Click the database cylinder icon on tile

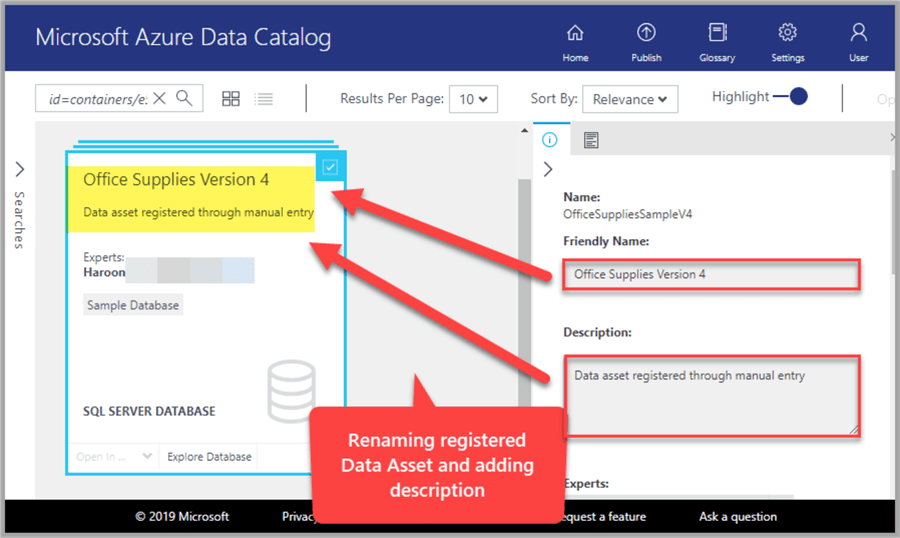click(x=291, y=390)
